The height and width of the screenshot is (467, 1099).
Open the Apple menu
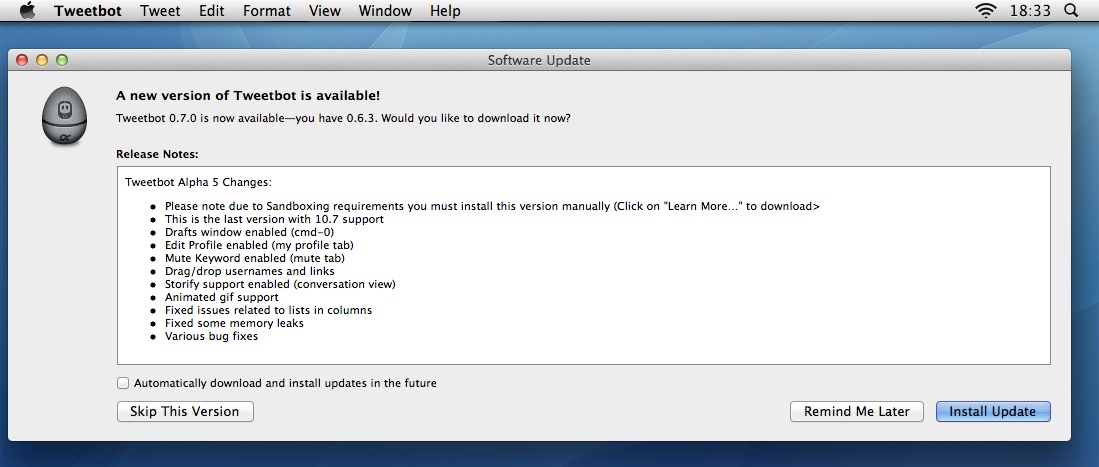pos(27,11)
